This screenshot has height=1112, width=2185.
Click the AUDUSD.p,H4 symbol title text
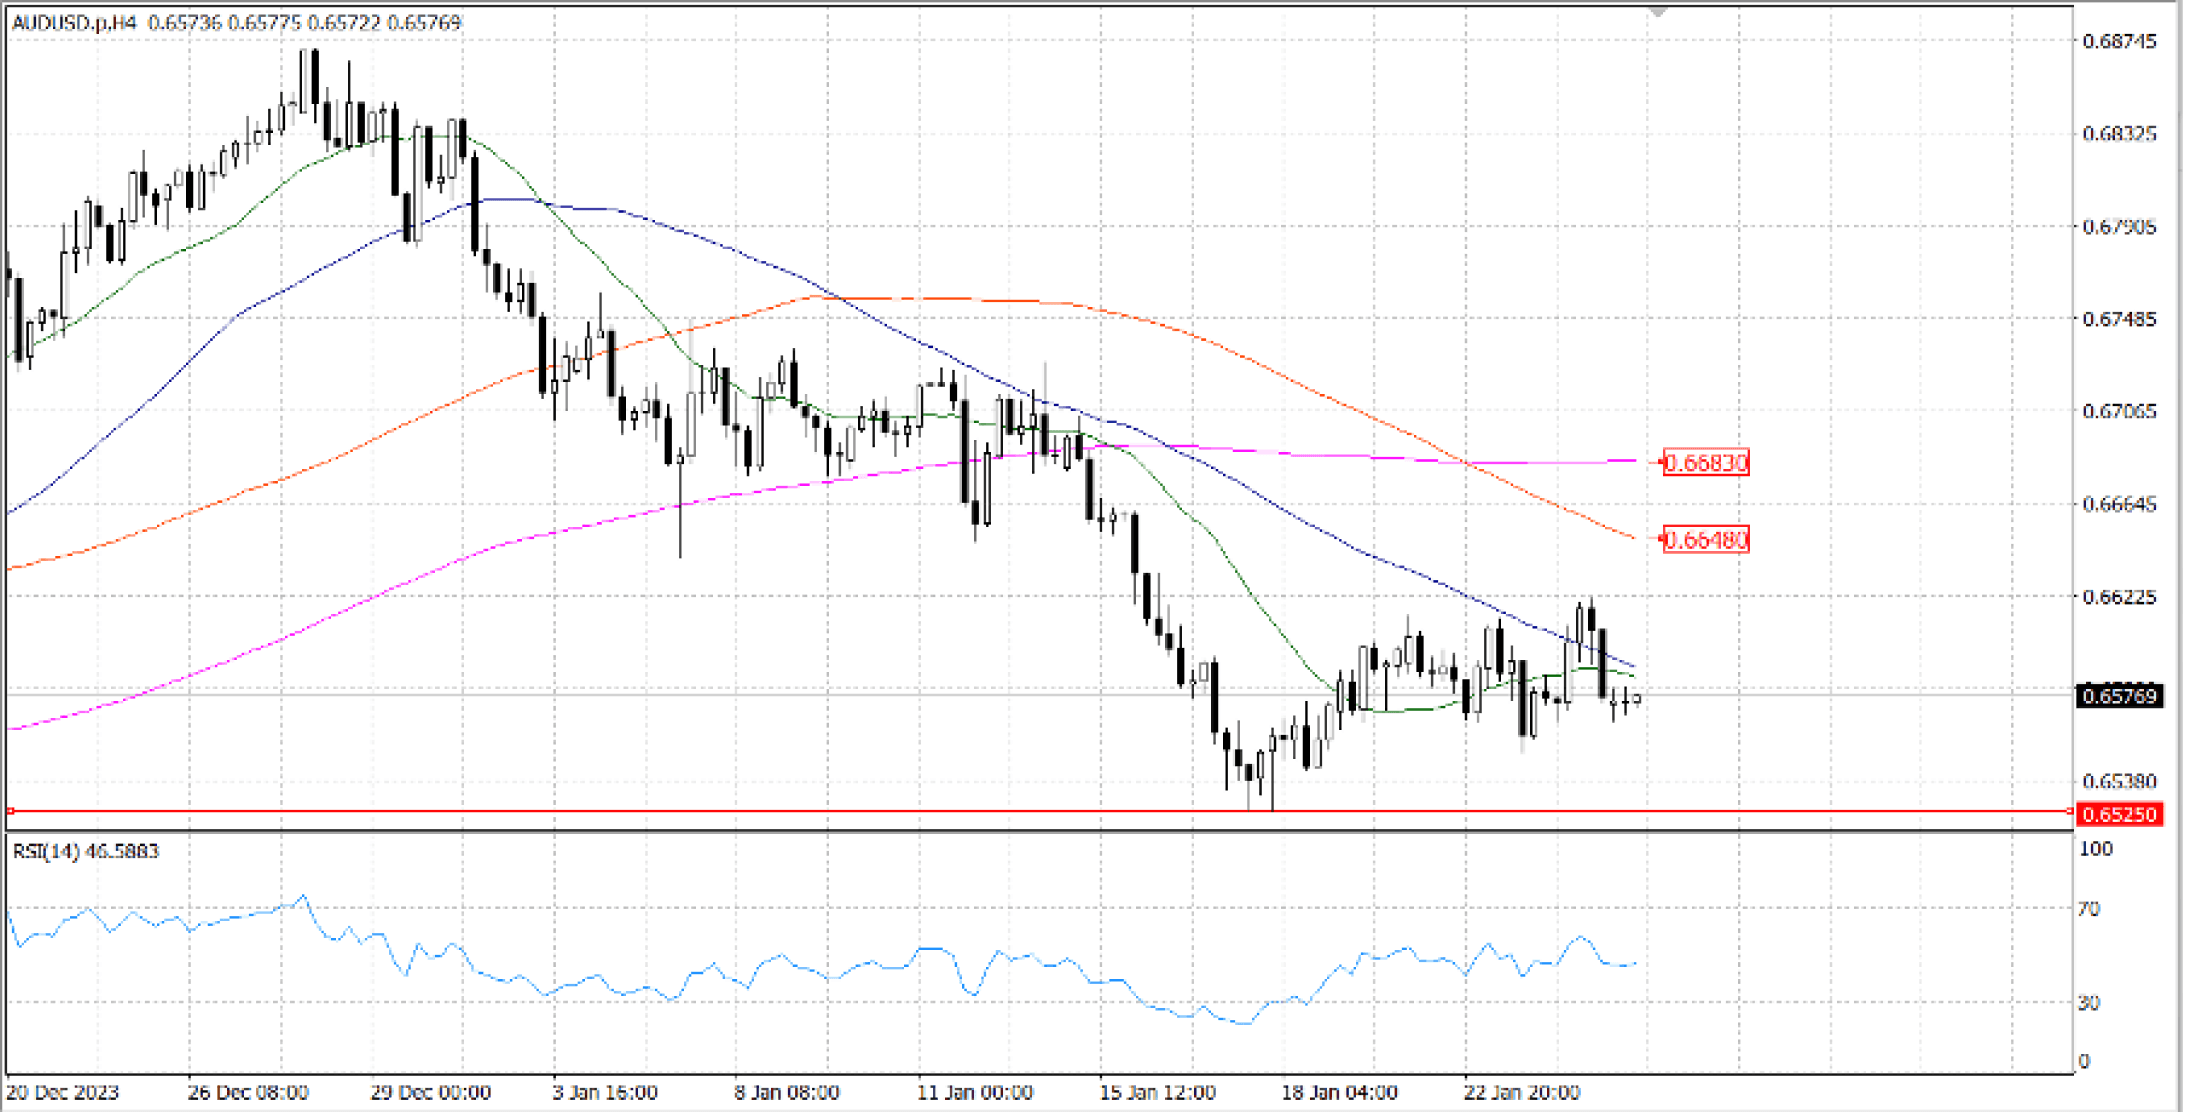pos(73,22)
